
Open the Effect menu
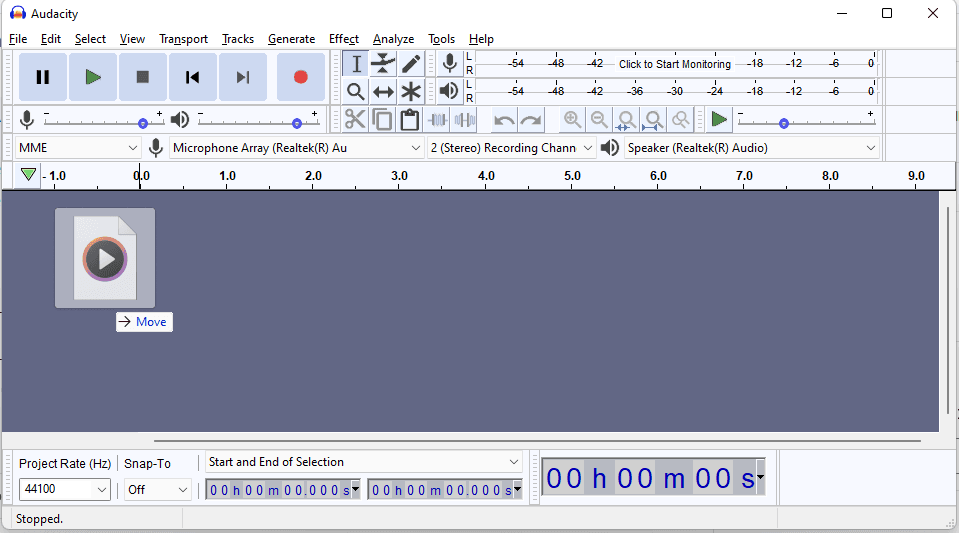344,39
